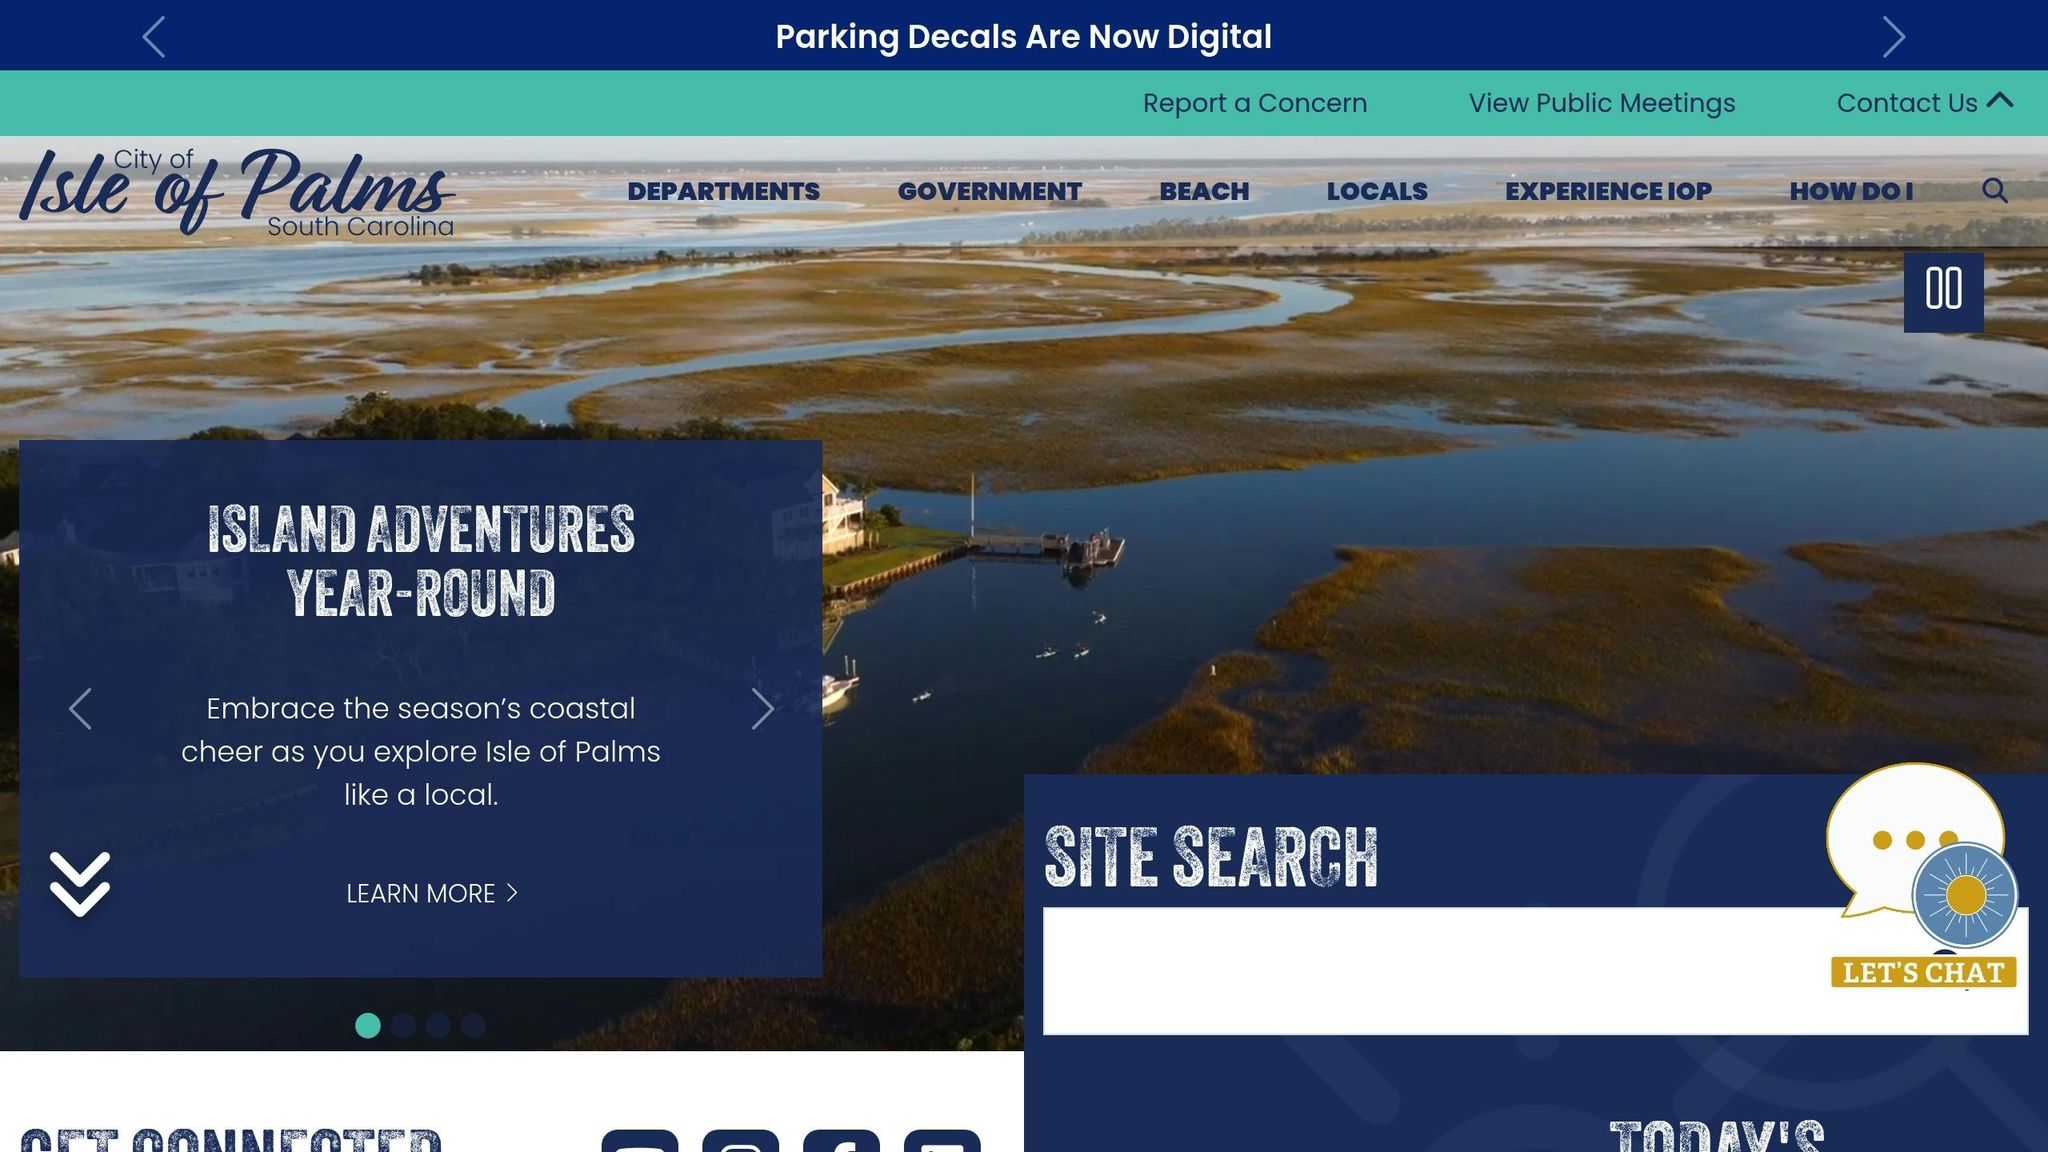Image resolution: width=2048 pixels, height=1152 pixels.
Task: Open the Government navigation menu
Action: pyautogui.click(x=989, y=191)
